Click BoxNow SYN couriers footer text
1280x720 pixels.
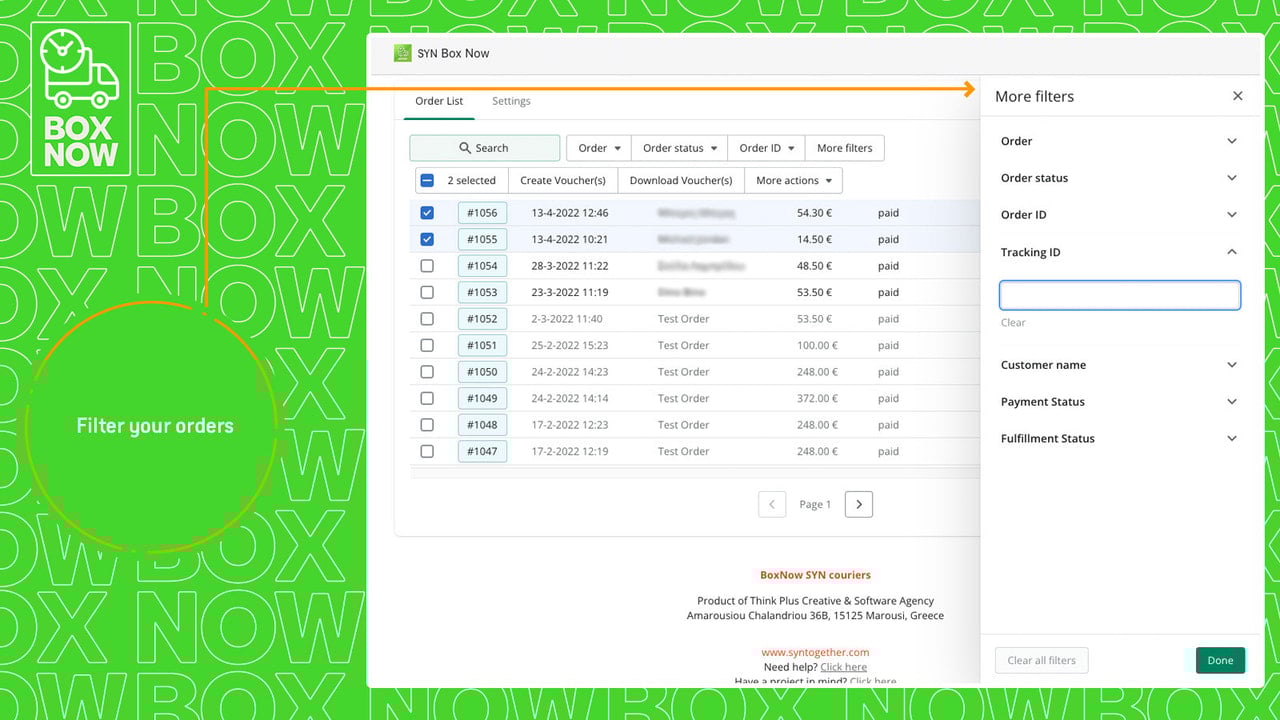(x=815, y=575)
